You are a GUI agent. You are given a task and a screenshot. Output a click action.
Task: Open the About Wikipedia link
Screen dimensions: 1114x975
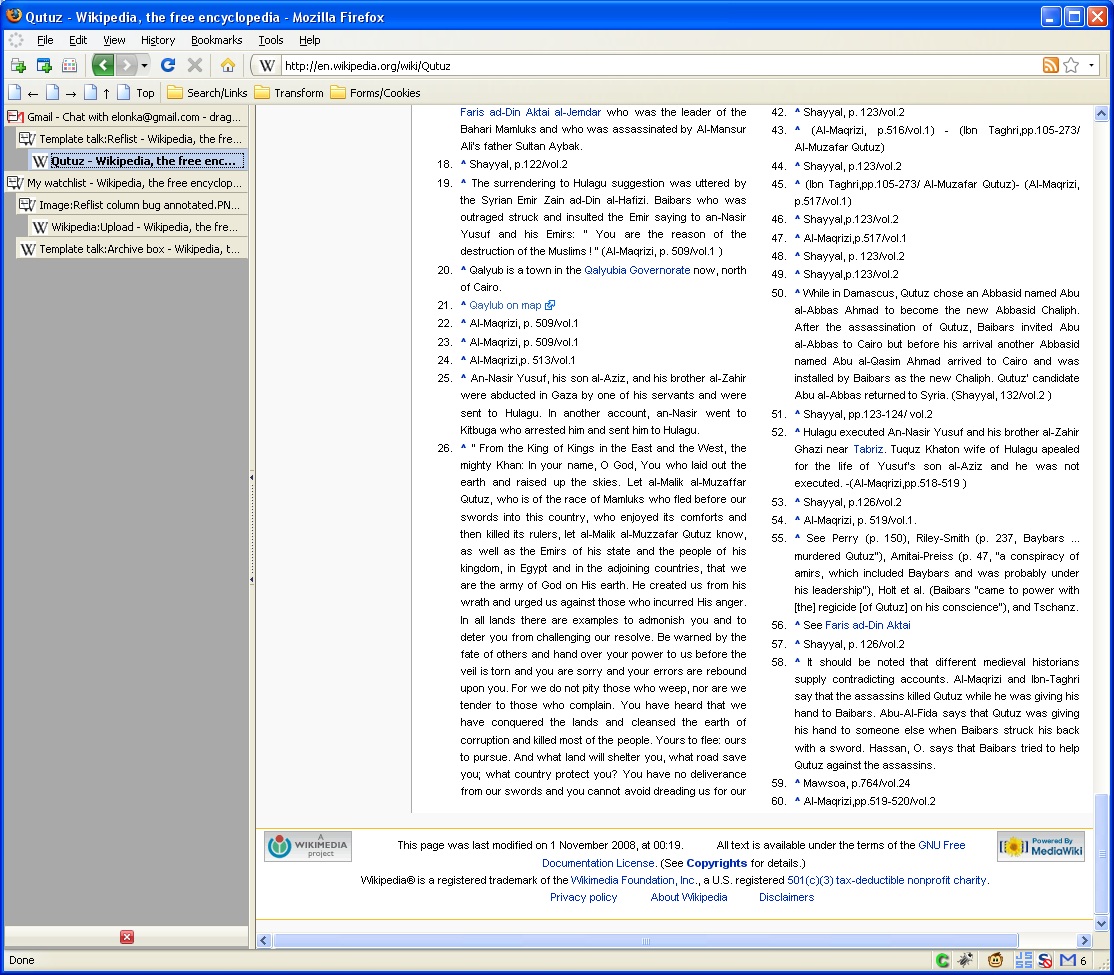pos(689,897)
